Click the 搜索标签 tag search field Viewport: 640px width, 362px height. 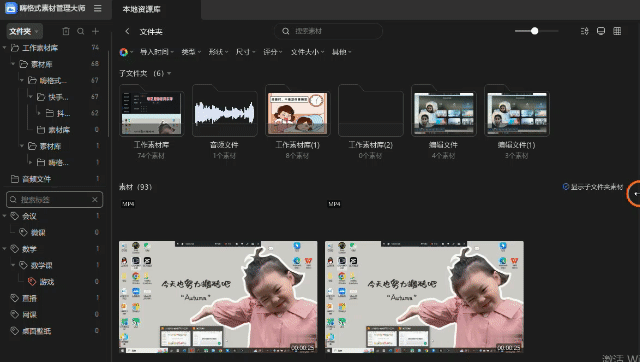55,199
